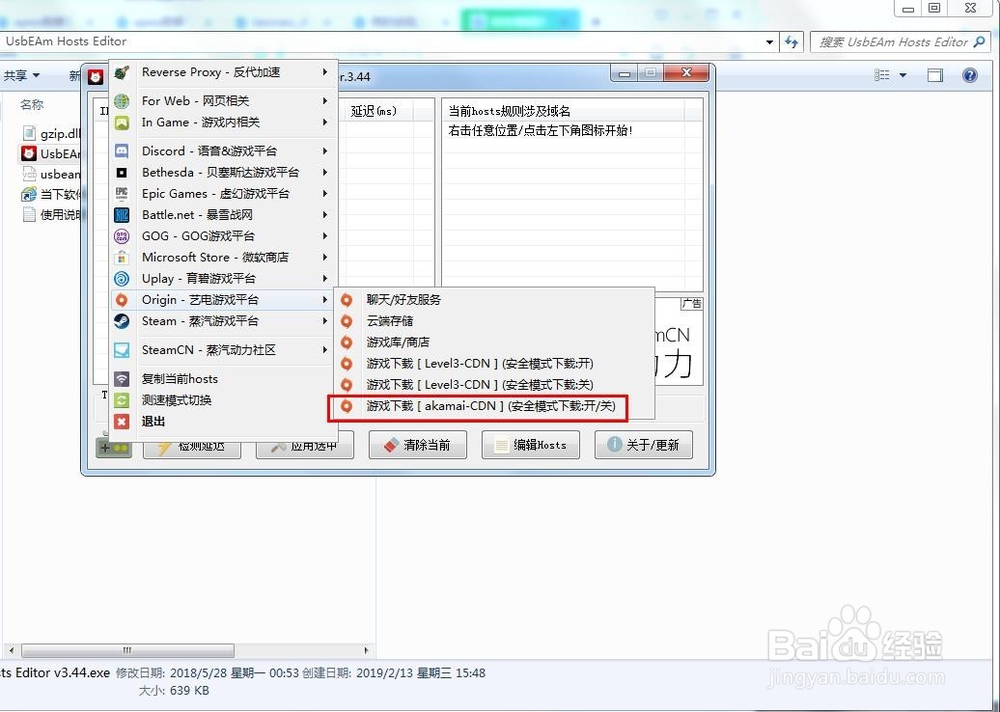Screen dimensions: 1000x712
Task: Click the Origin icon beside 云端存储
Action: pyautogui.click(x=346, y=321)
